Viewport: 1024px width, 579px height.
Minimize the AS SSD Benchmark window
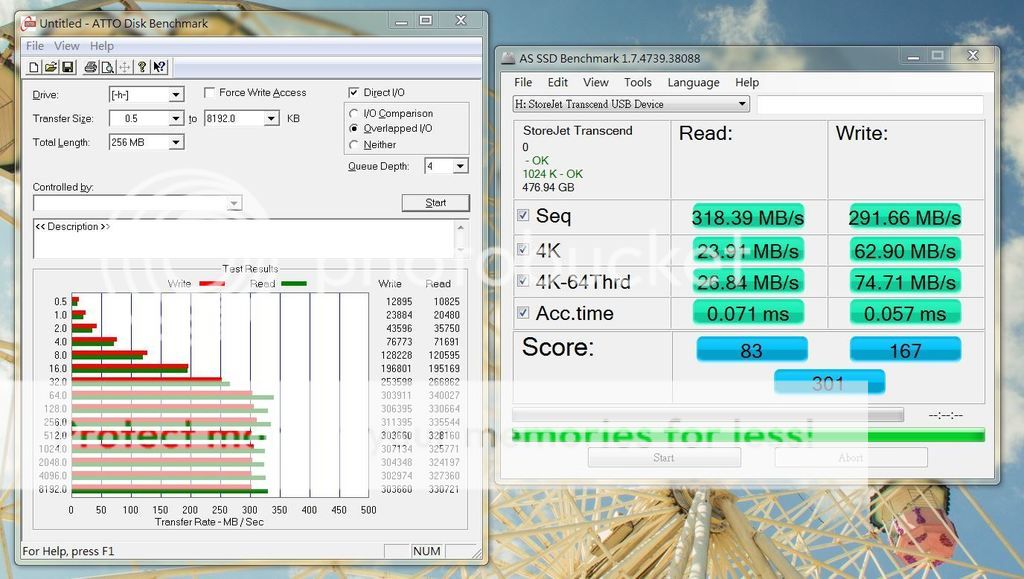pos(913,57)
